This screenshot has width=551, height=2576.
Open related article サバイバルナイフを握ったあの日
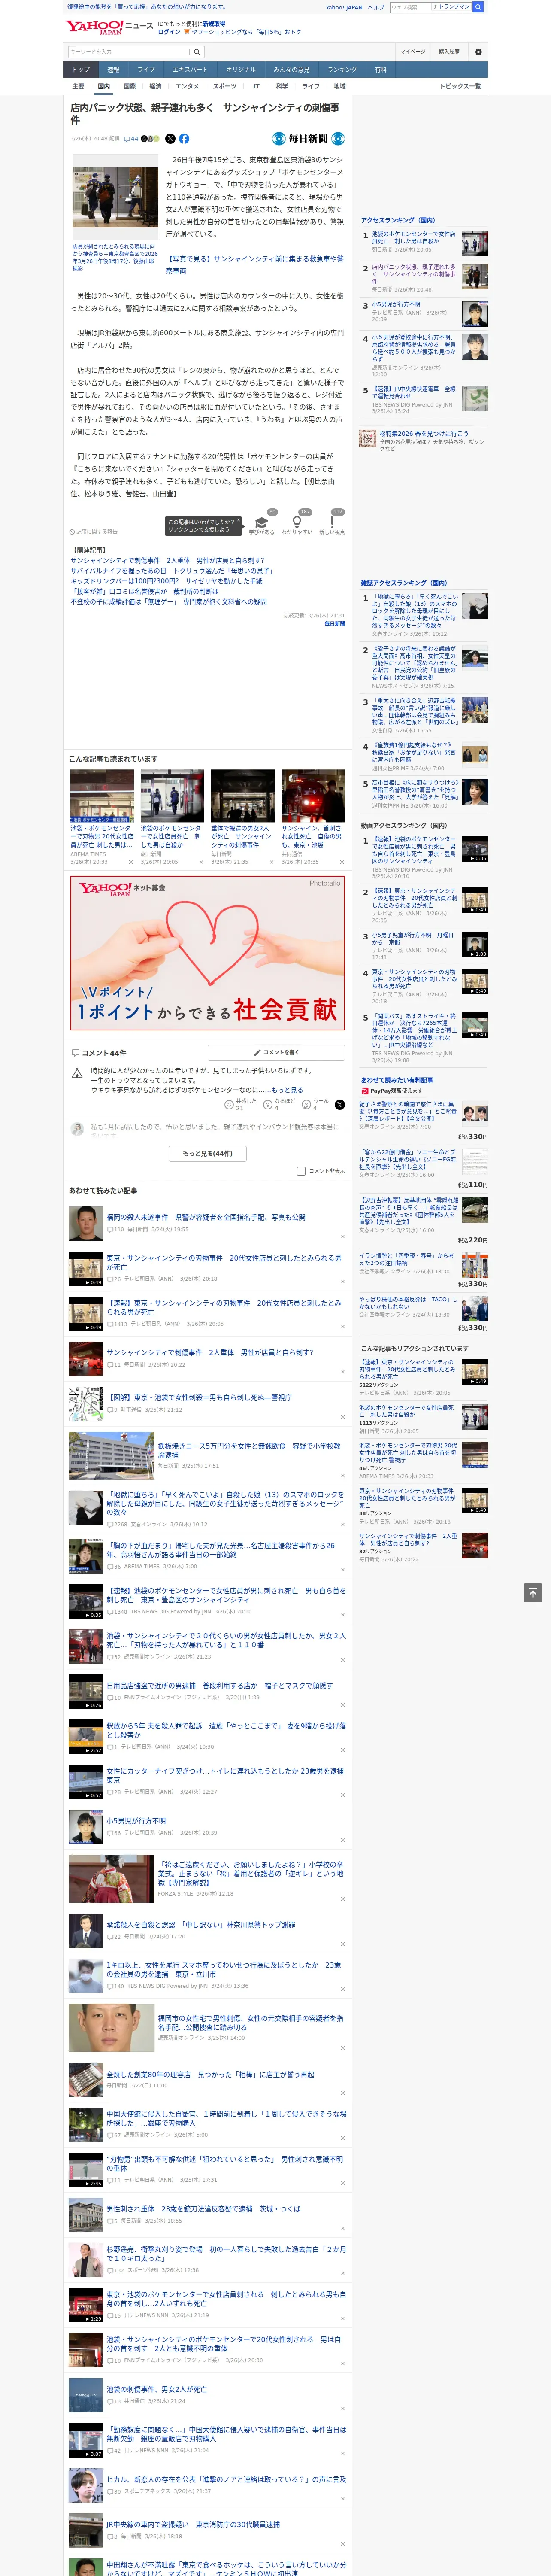coord(170,571)
